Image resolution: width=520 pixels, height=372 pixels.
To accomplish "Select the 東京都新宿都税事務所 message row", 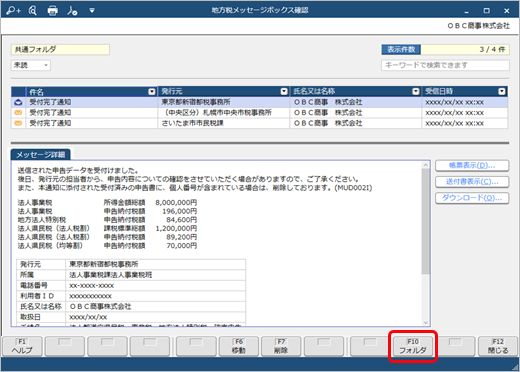I will (x=260, y=102).
